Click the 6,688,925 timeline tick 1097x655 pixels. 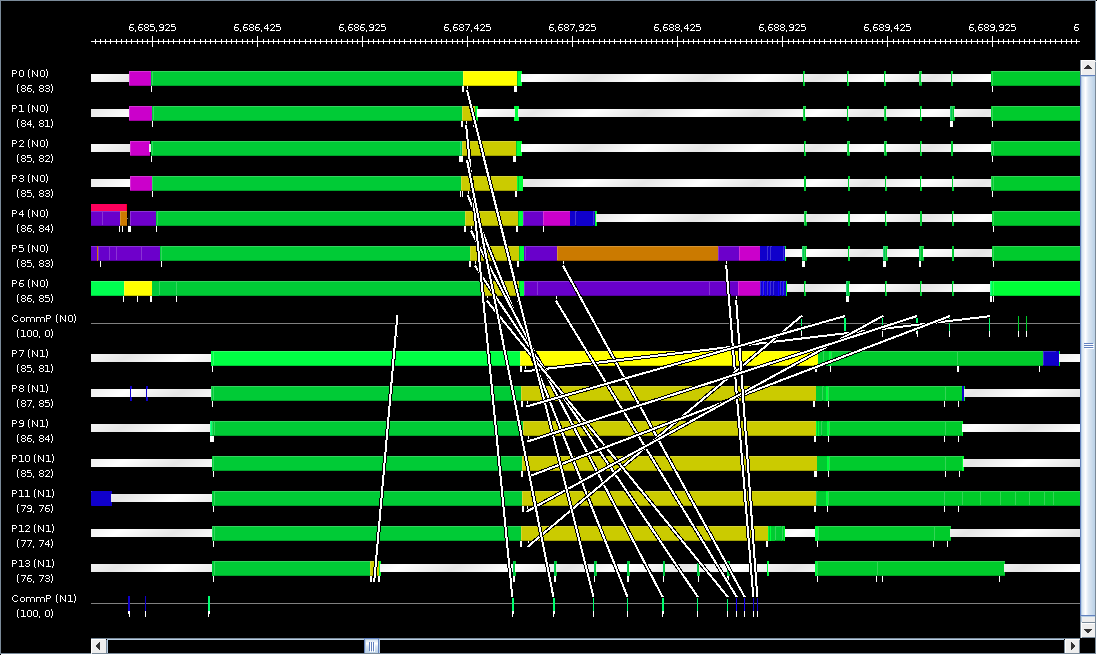(x=782, y=27)
